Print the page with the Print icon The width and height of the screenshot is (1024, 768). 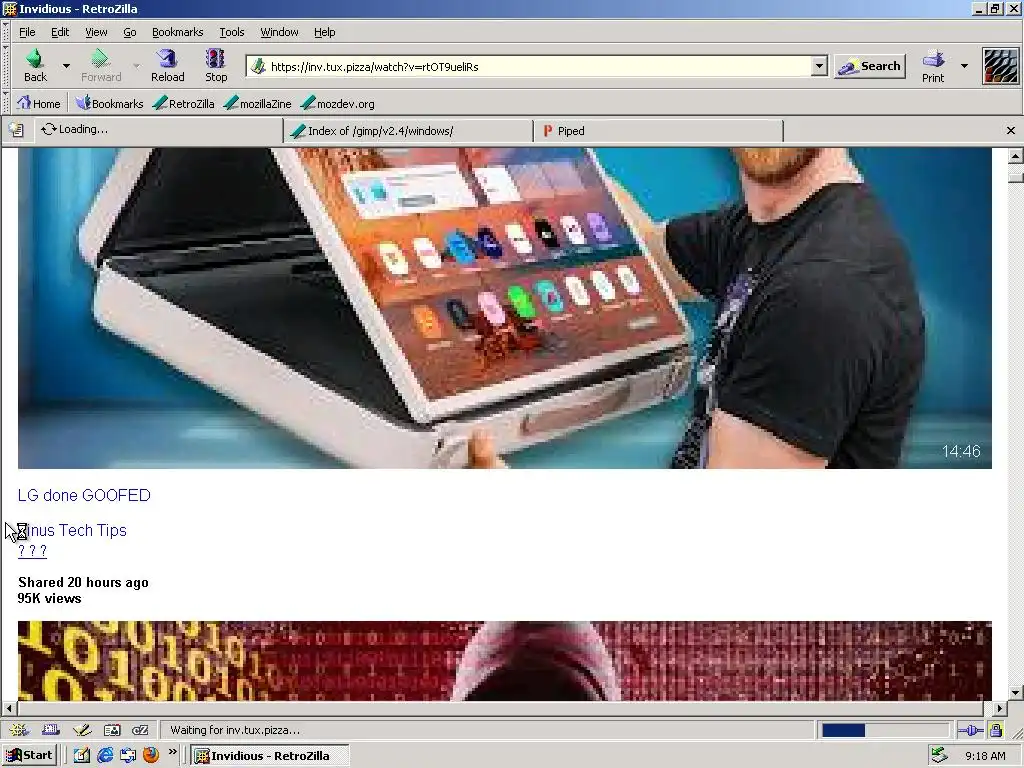coord(933,66)
